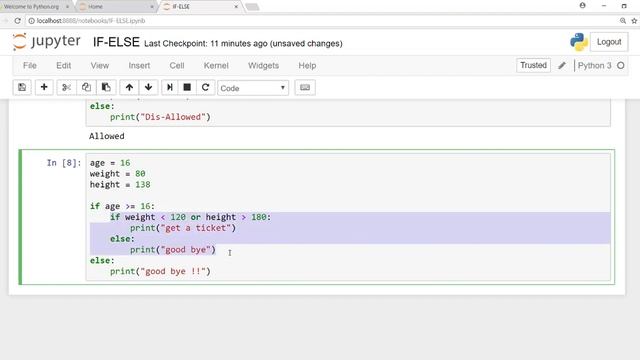Insert a cell below with plus icon
The height and width of the screenshot is (360, 640).
[44, 87]
